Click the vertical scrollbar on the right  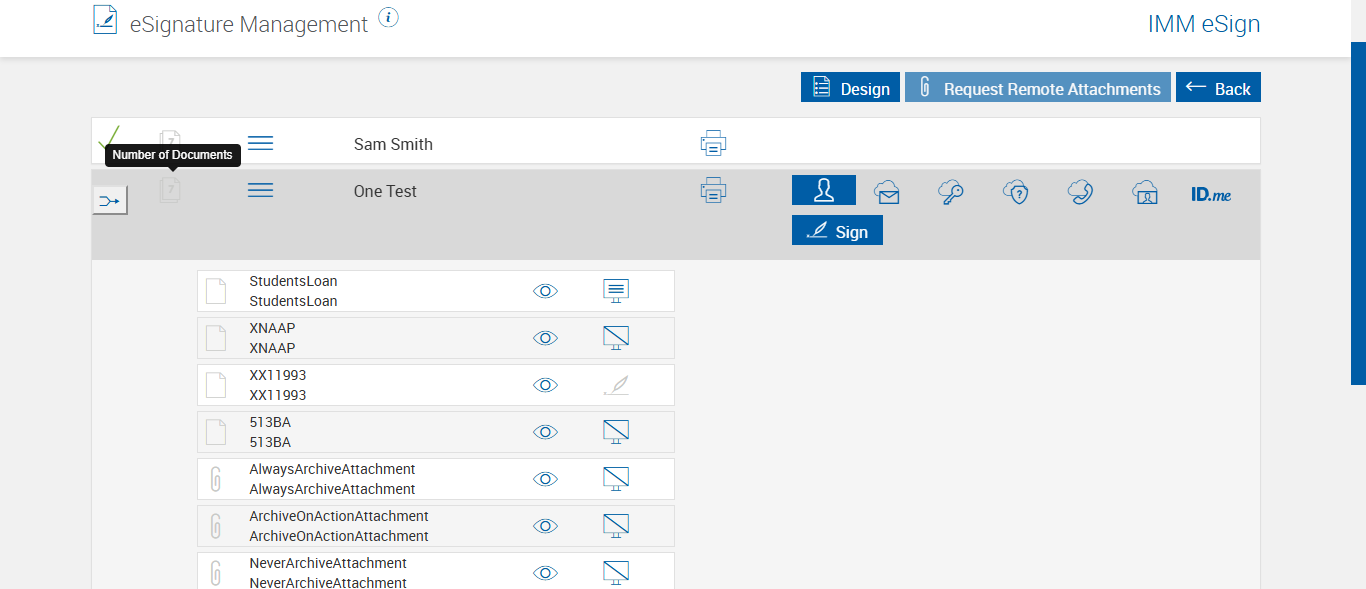[1358, 213]
